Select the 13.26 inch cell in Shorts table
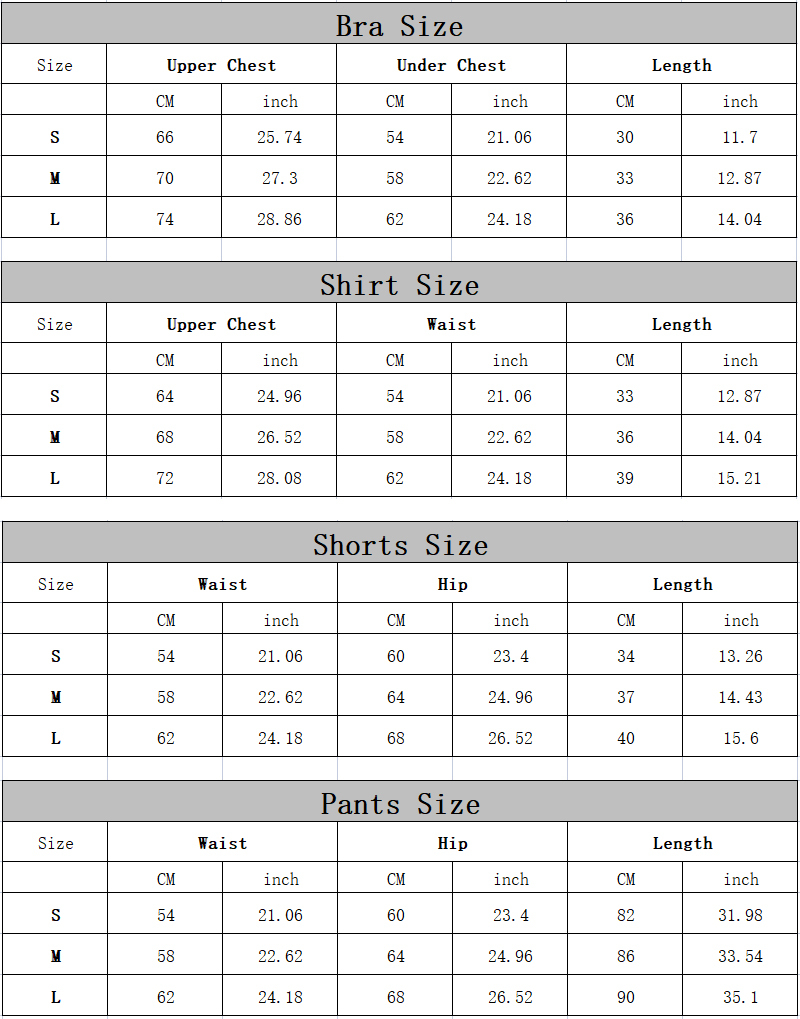This screenshot has height=1019, width=800. coord(740,654)
